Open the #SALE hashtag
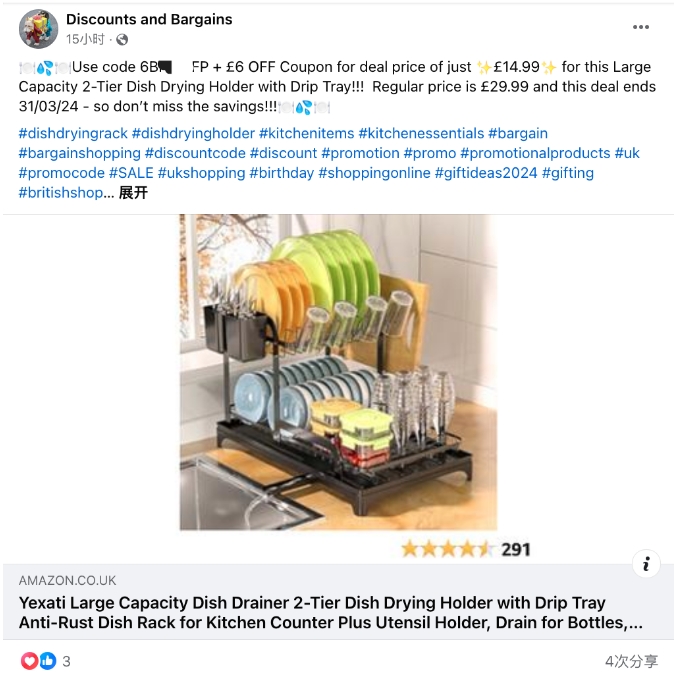Viewport: 674px width, 678px height. (131, 173)
